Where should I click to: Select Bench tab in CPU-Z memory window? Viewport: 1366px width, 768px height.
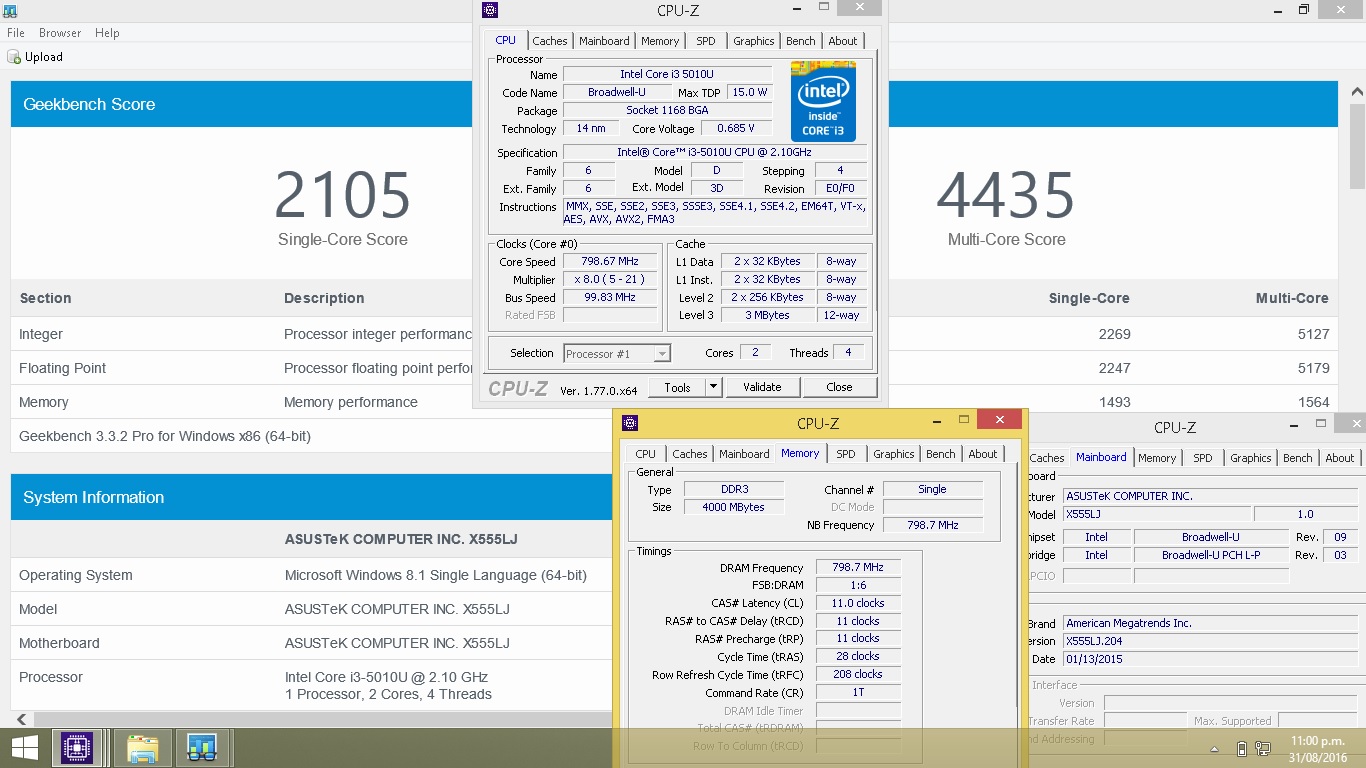tap(941, 454)
